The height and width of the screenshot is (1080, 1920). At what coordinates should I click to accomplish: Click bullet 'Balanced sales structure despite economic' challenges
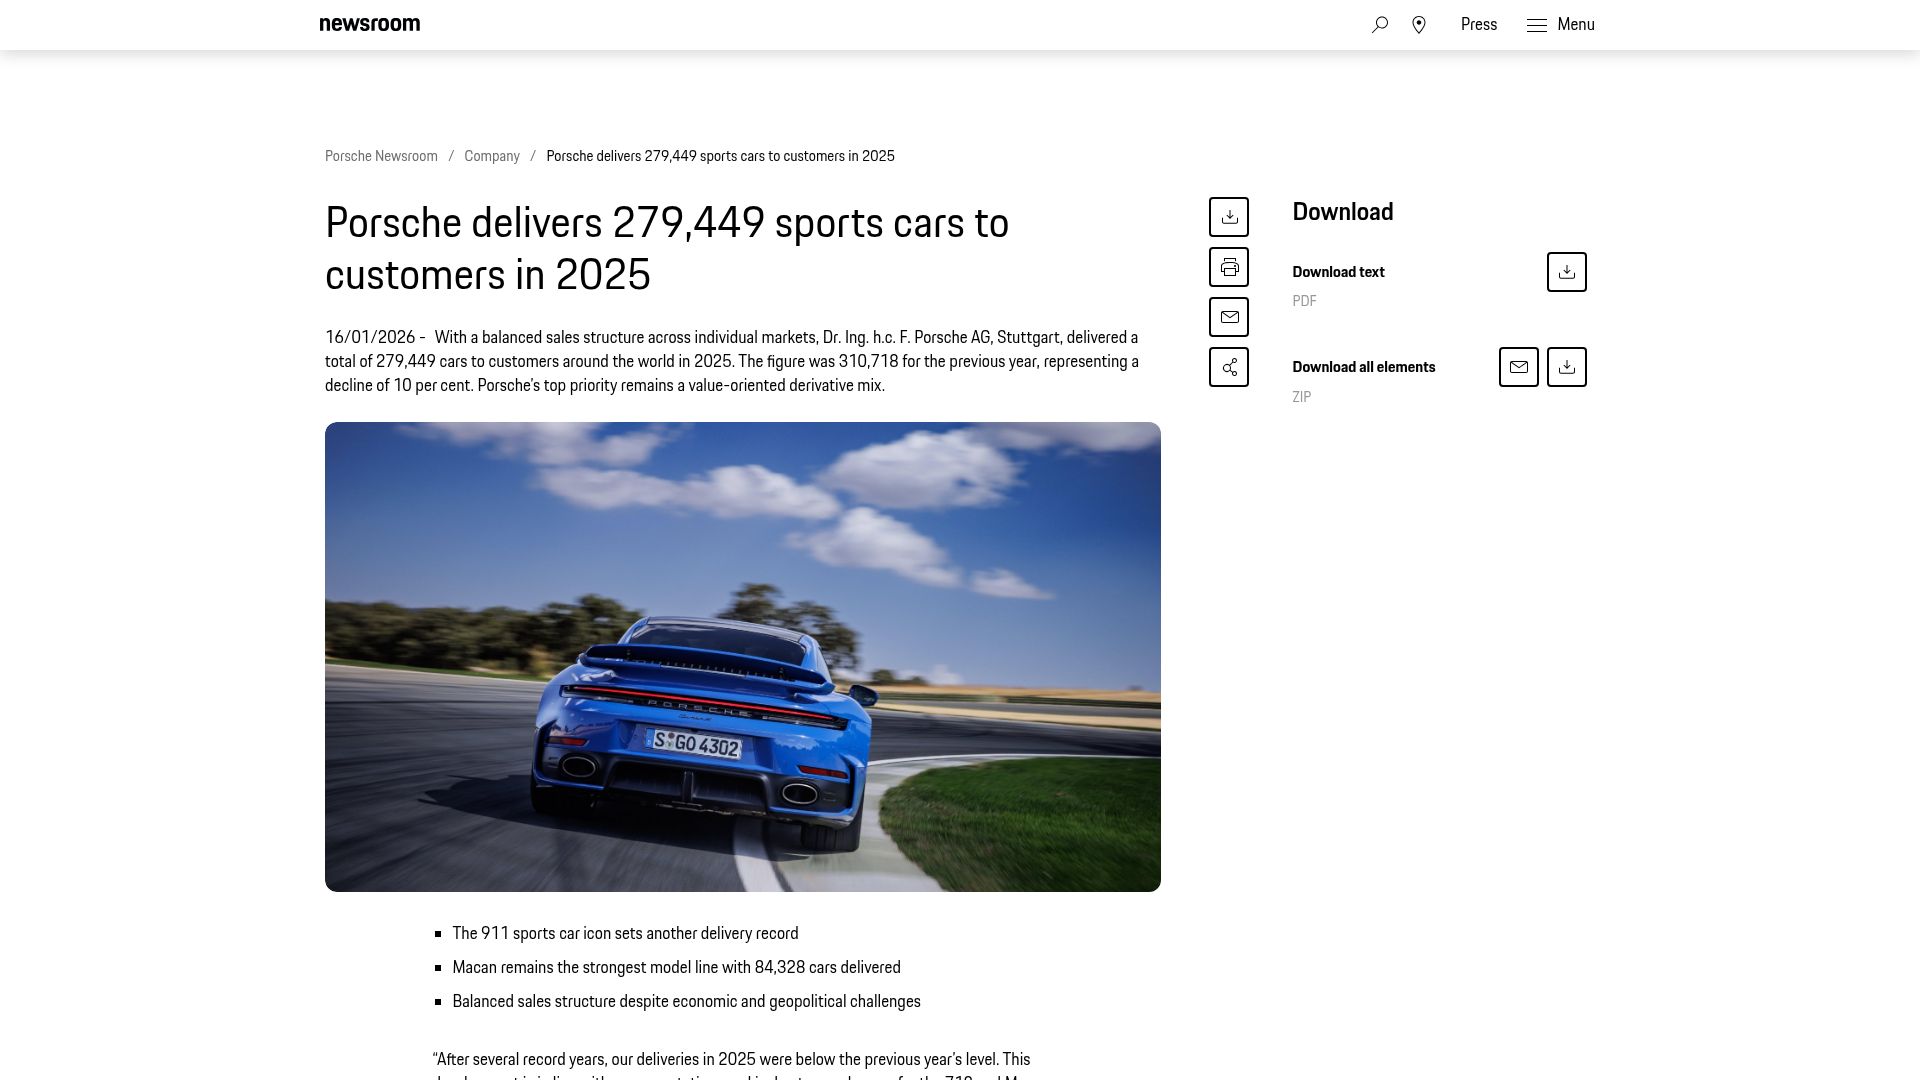686,1001
